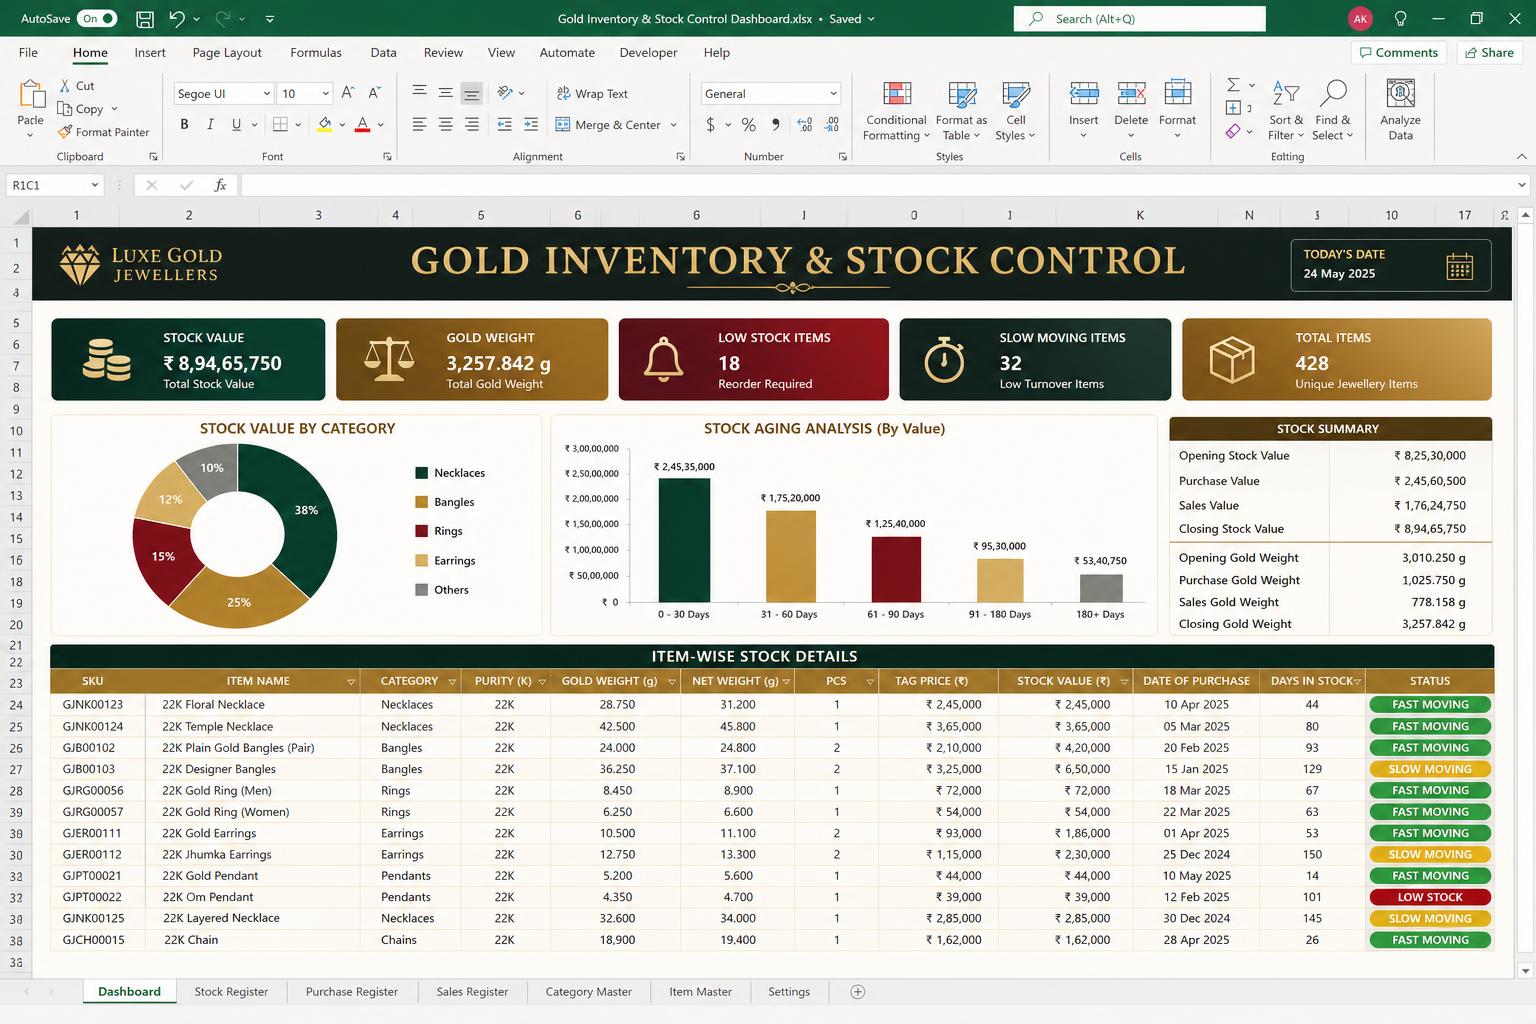Click the Copy button in Clipboard group
The width and height of the screenshot is (1536, 1024).
[x=81, y=109]
